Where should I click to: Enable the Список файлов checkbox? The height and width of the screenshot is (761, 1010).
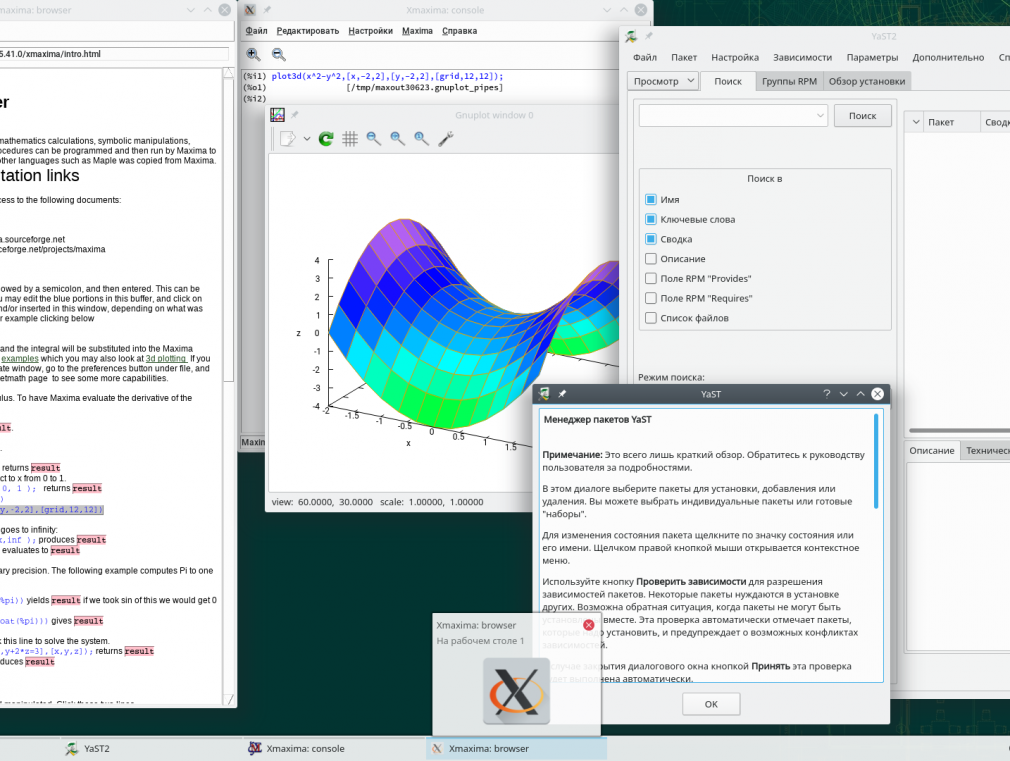[651, 318]
